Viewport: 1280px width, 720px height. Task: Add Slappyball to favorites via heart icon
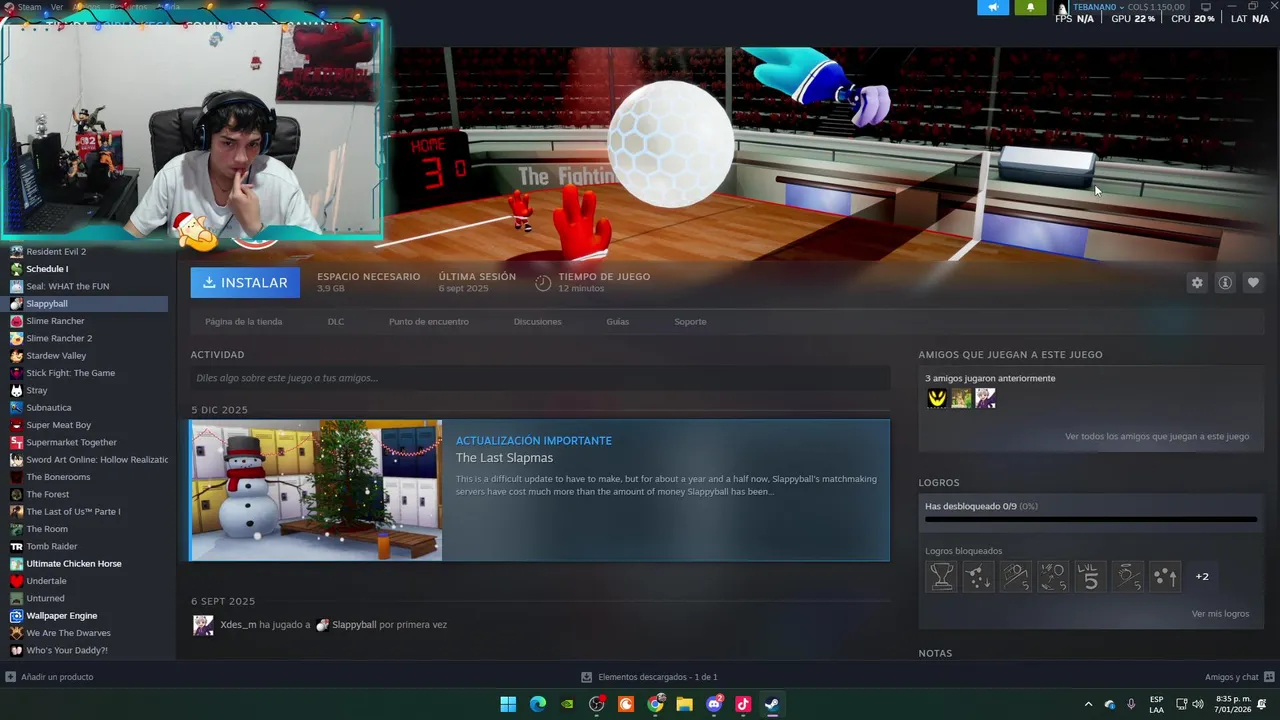[x=1253, y=283]
